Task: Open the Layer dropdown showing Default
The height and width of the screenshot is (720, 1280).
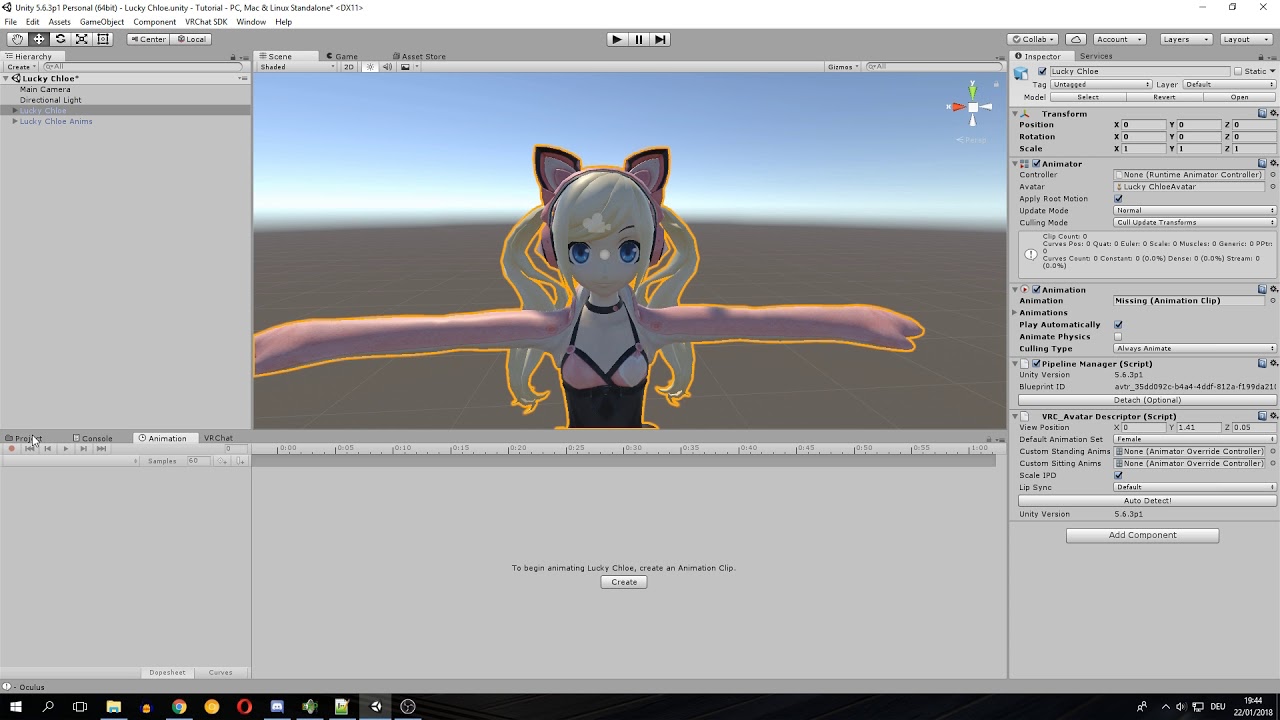Action: tap(1230, 85)
